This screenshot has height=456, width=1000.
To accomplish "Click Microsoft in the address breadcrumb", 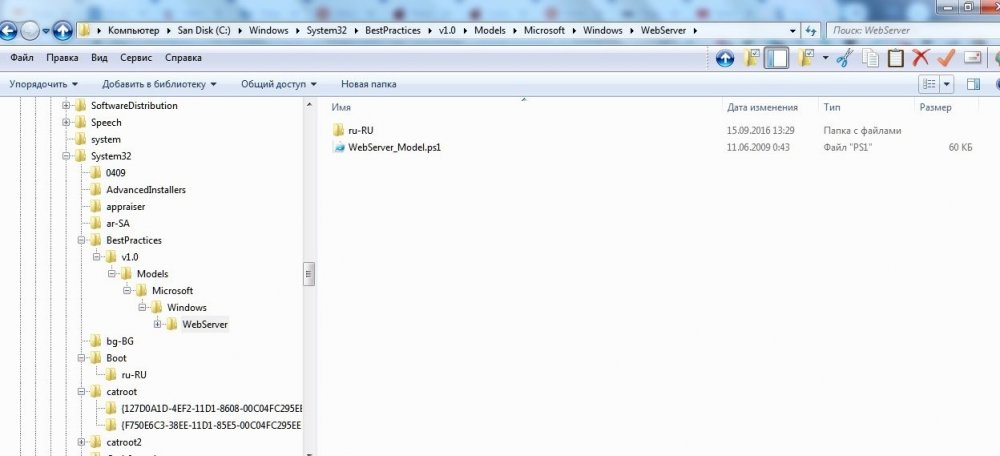I will (x=545, y=30).
